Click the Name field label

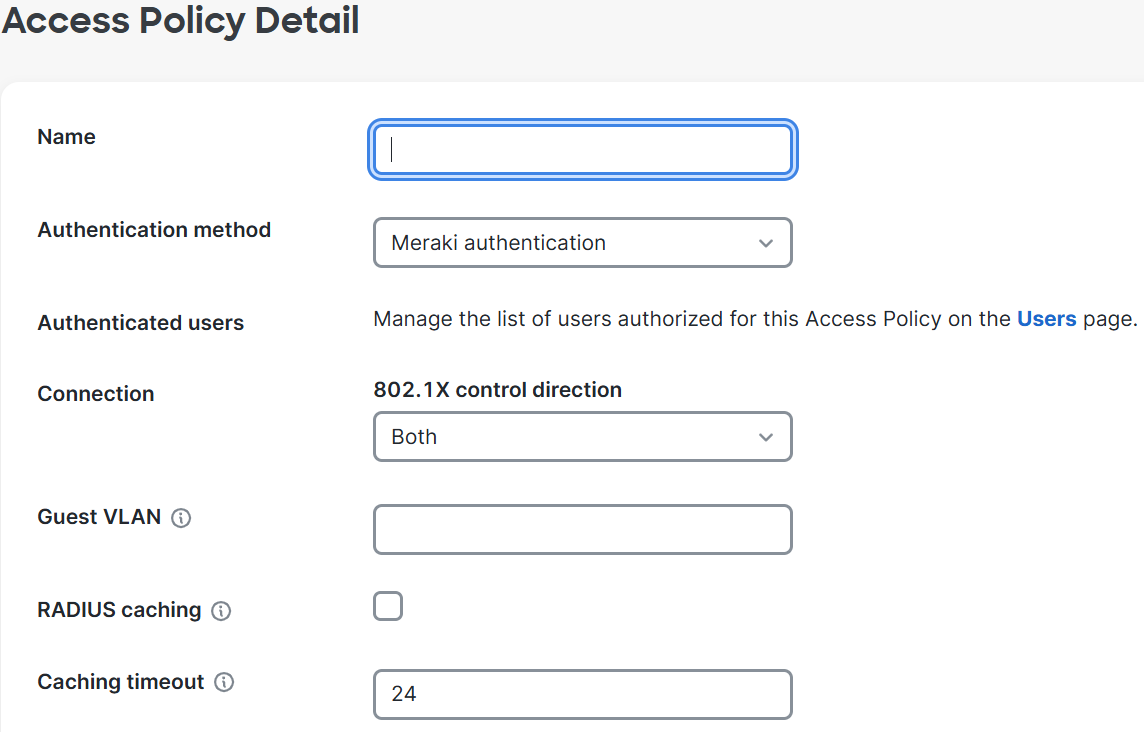point(66,137)
